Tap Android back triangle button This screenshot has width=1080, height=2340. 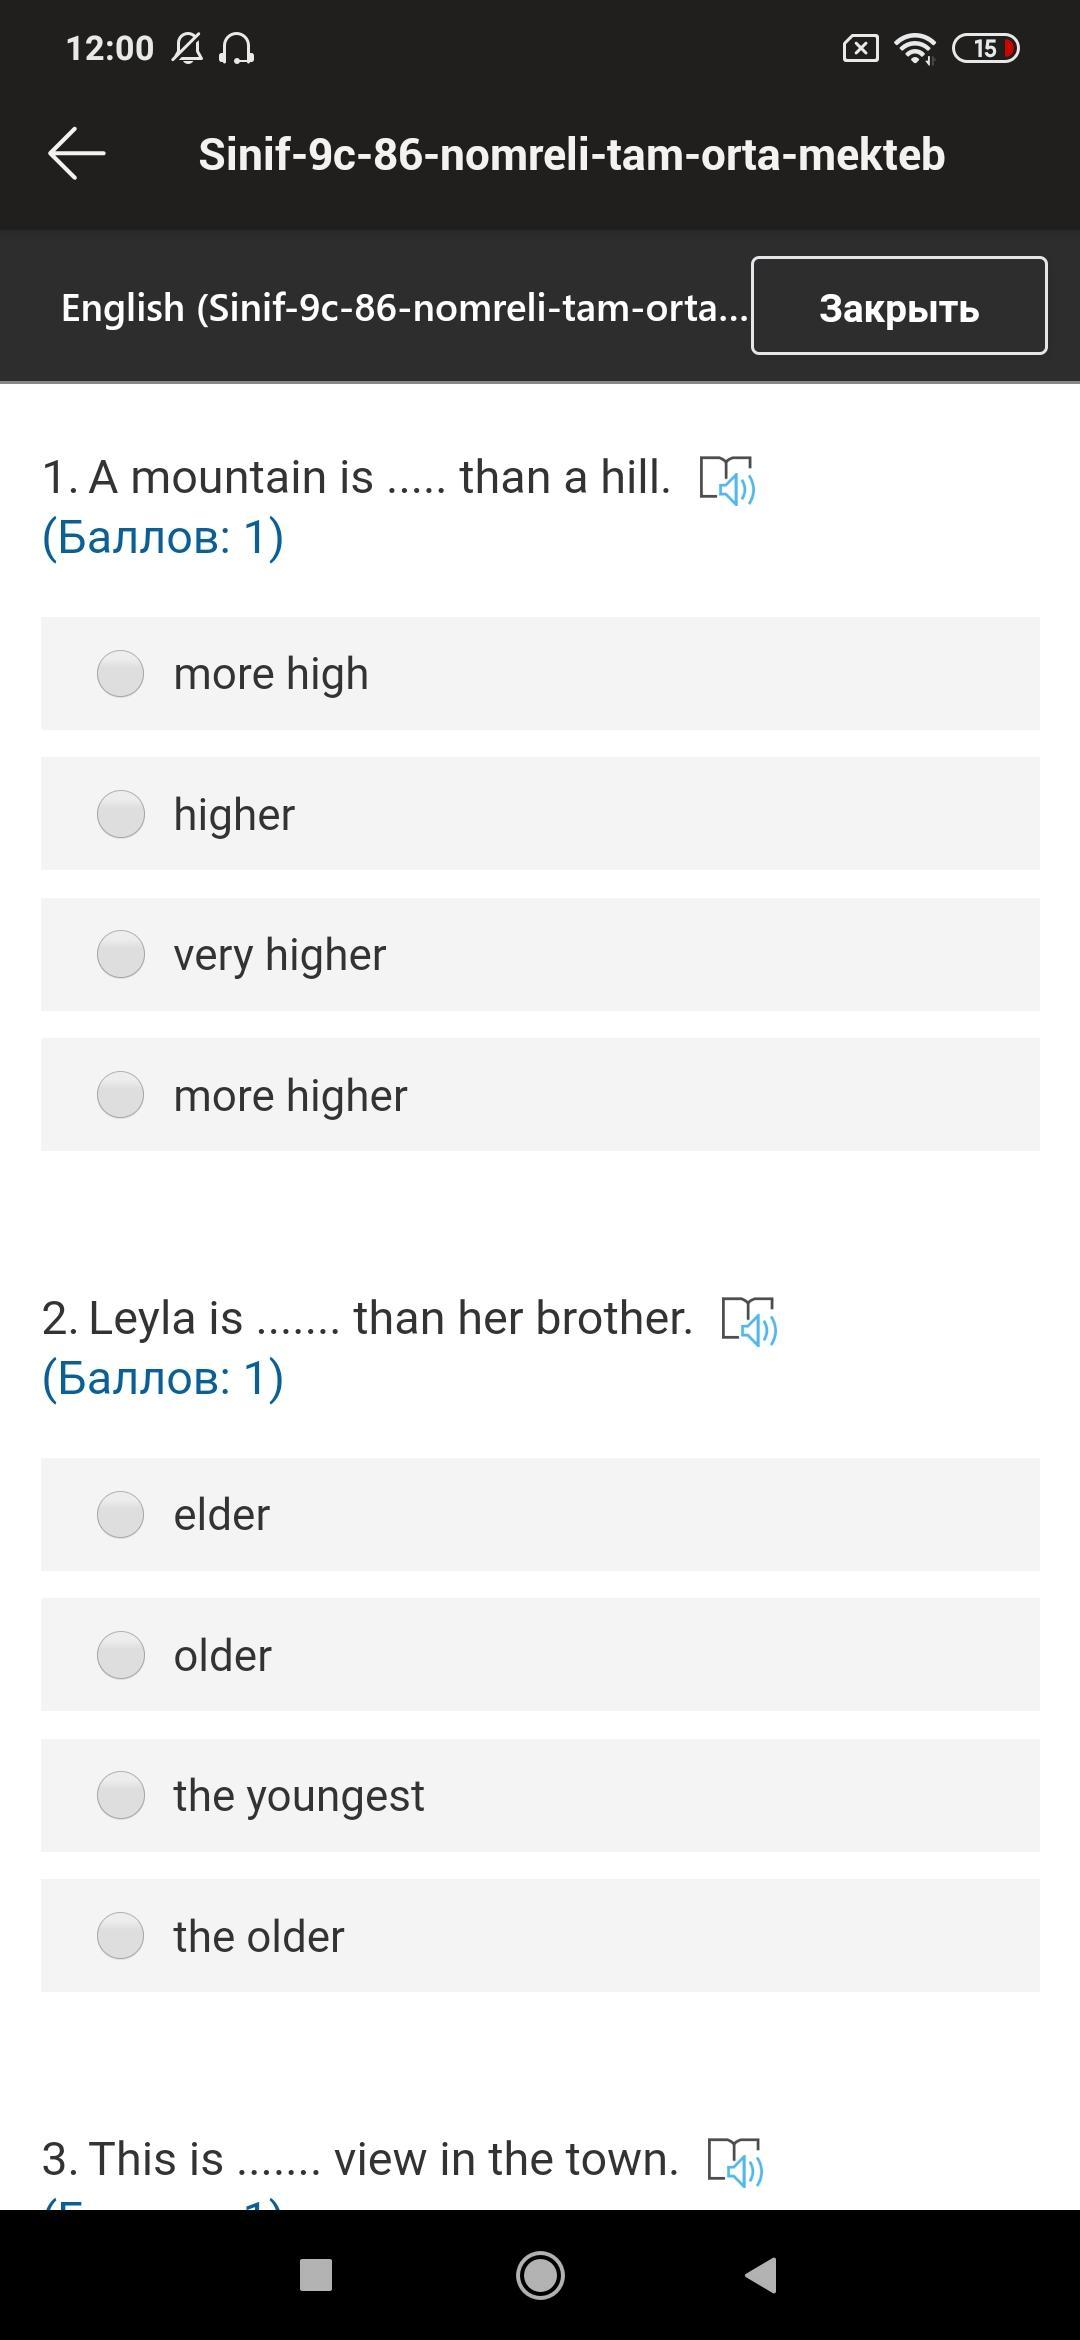click(x=762, y=2275)
